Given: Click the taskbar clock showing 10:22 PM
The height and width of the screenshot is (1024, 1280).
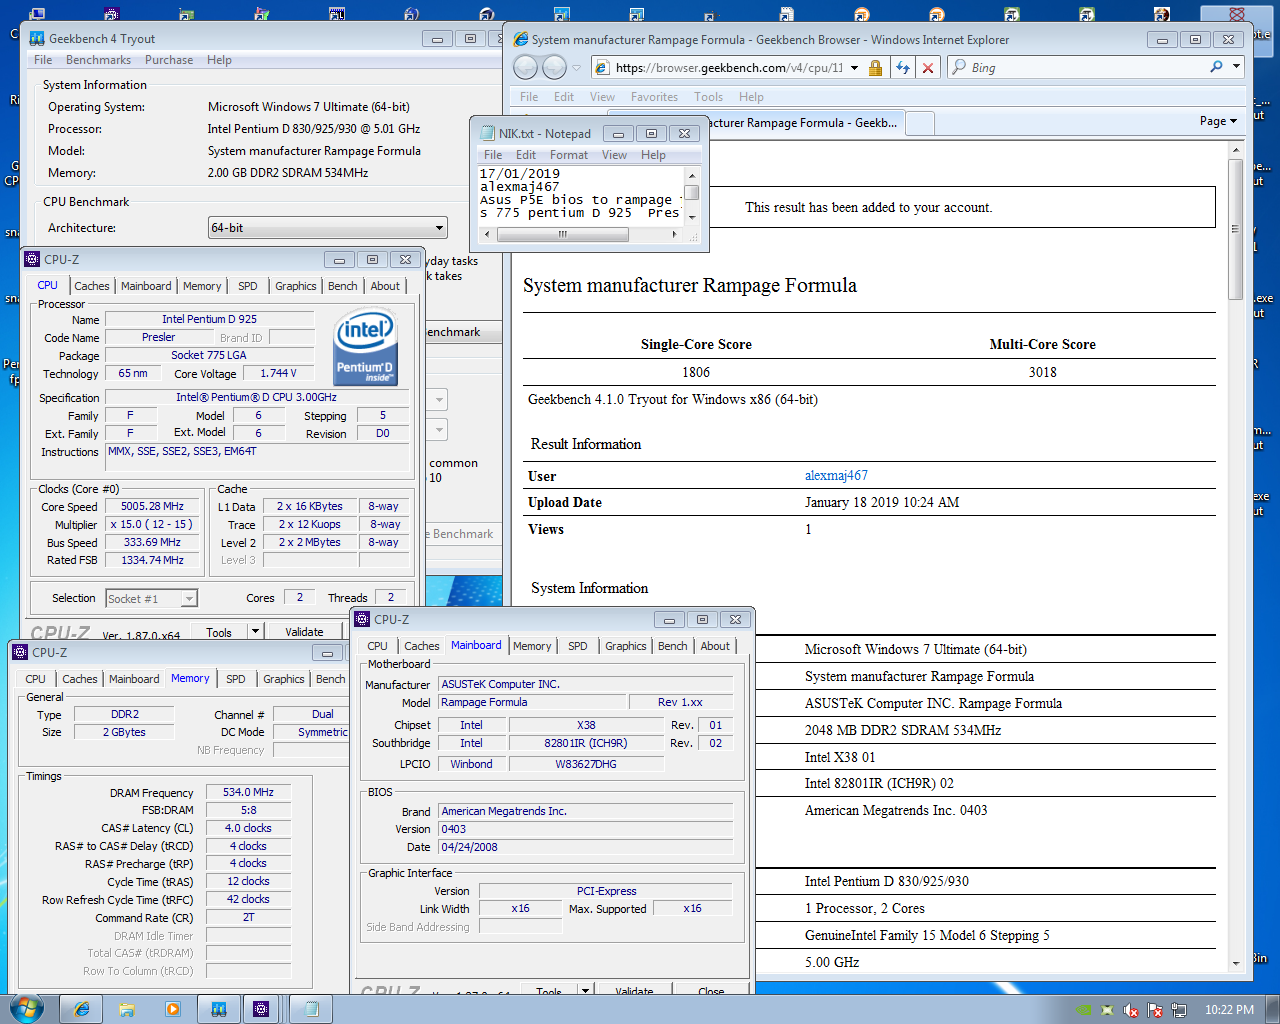Looking at the screenshot, I should pos(1229,1010).
